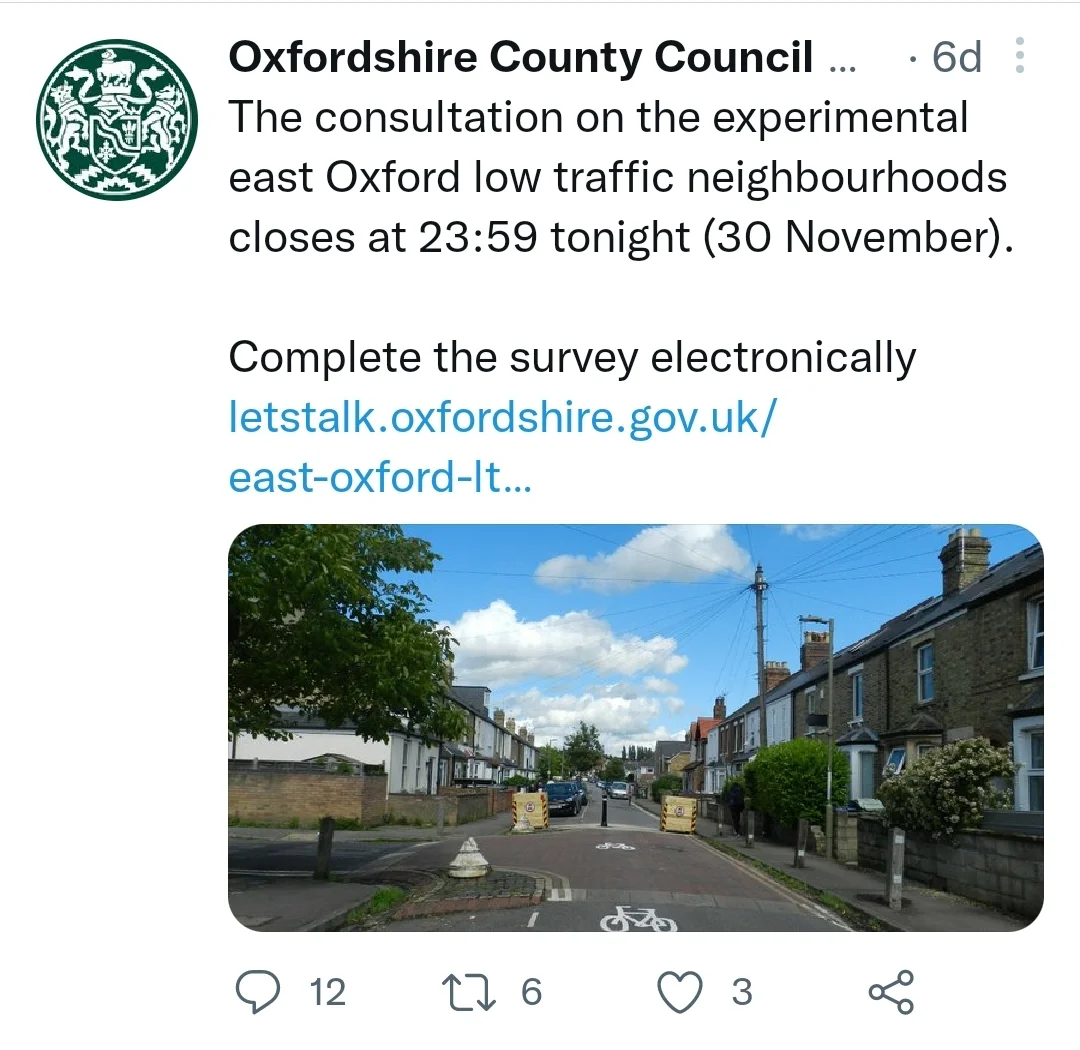Open the letstalk.oxfordshire.gov.uk survey link
Screen dimensions: 1080x1050
point(501,417)
